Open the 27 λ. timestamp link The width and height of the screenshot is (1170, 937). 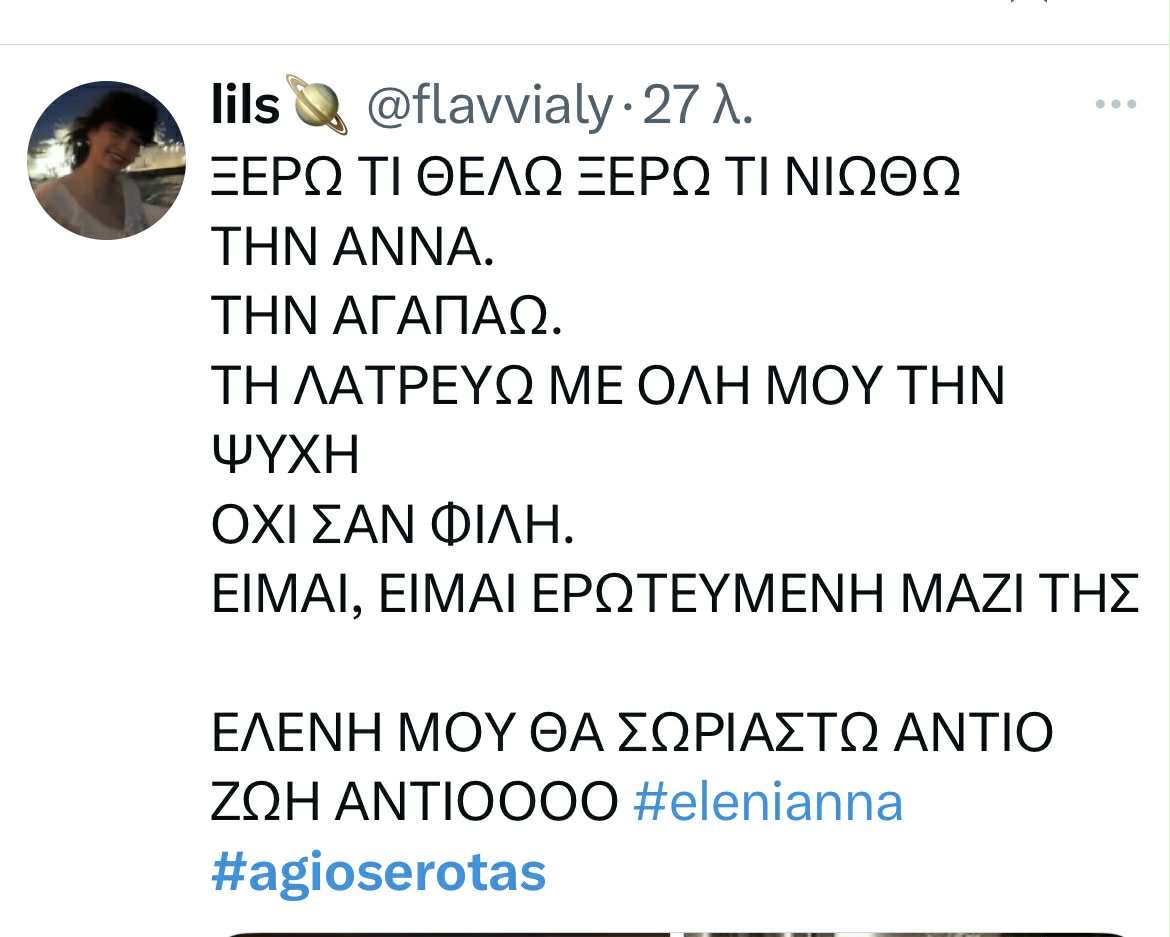pyautogui.click(x=697, y=105)
